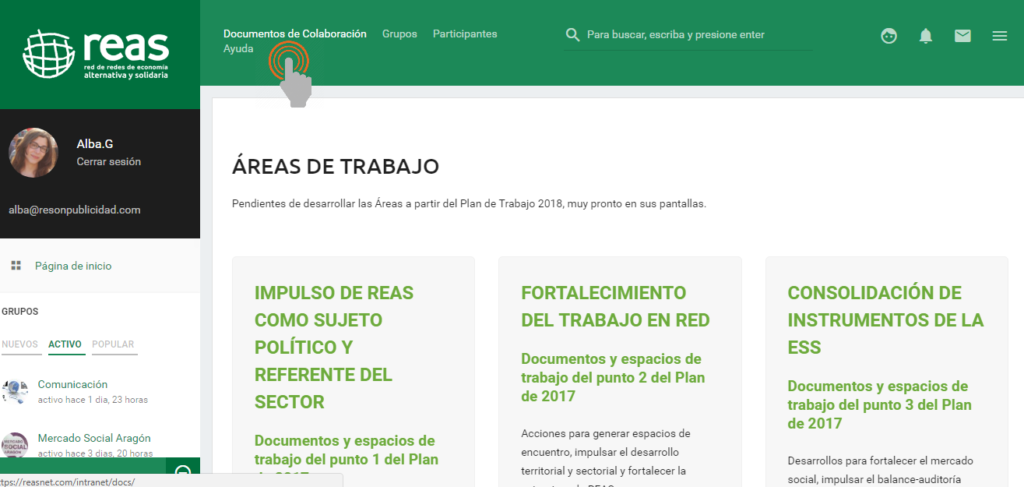Open the messages envelope icon
Screen dimensions: 1024x487
[962, 36]
